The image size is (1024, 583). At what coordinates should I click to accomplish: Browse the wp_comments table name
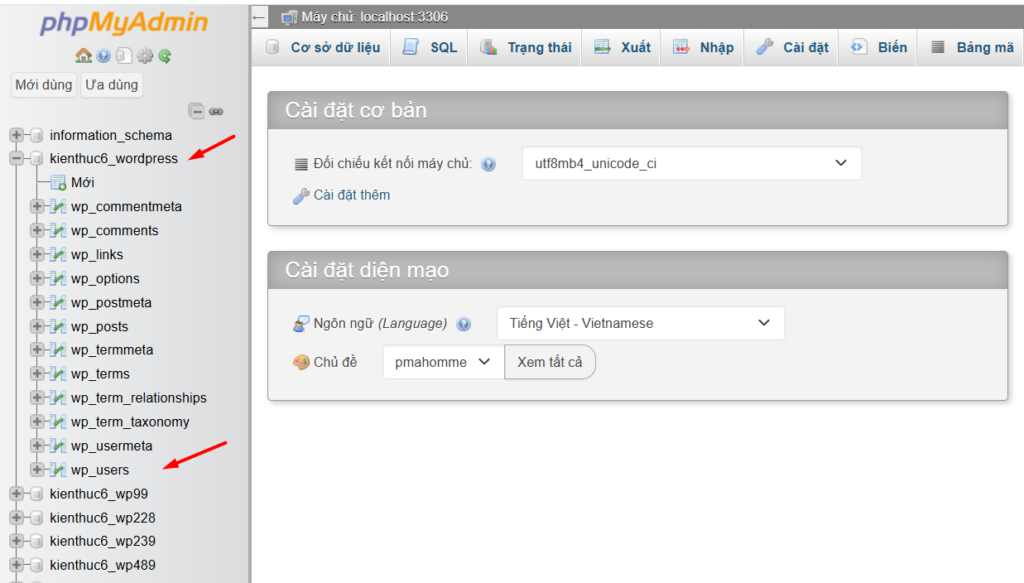[114, 231]
